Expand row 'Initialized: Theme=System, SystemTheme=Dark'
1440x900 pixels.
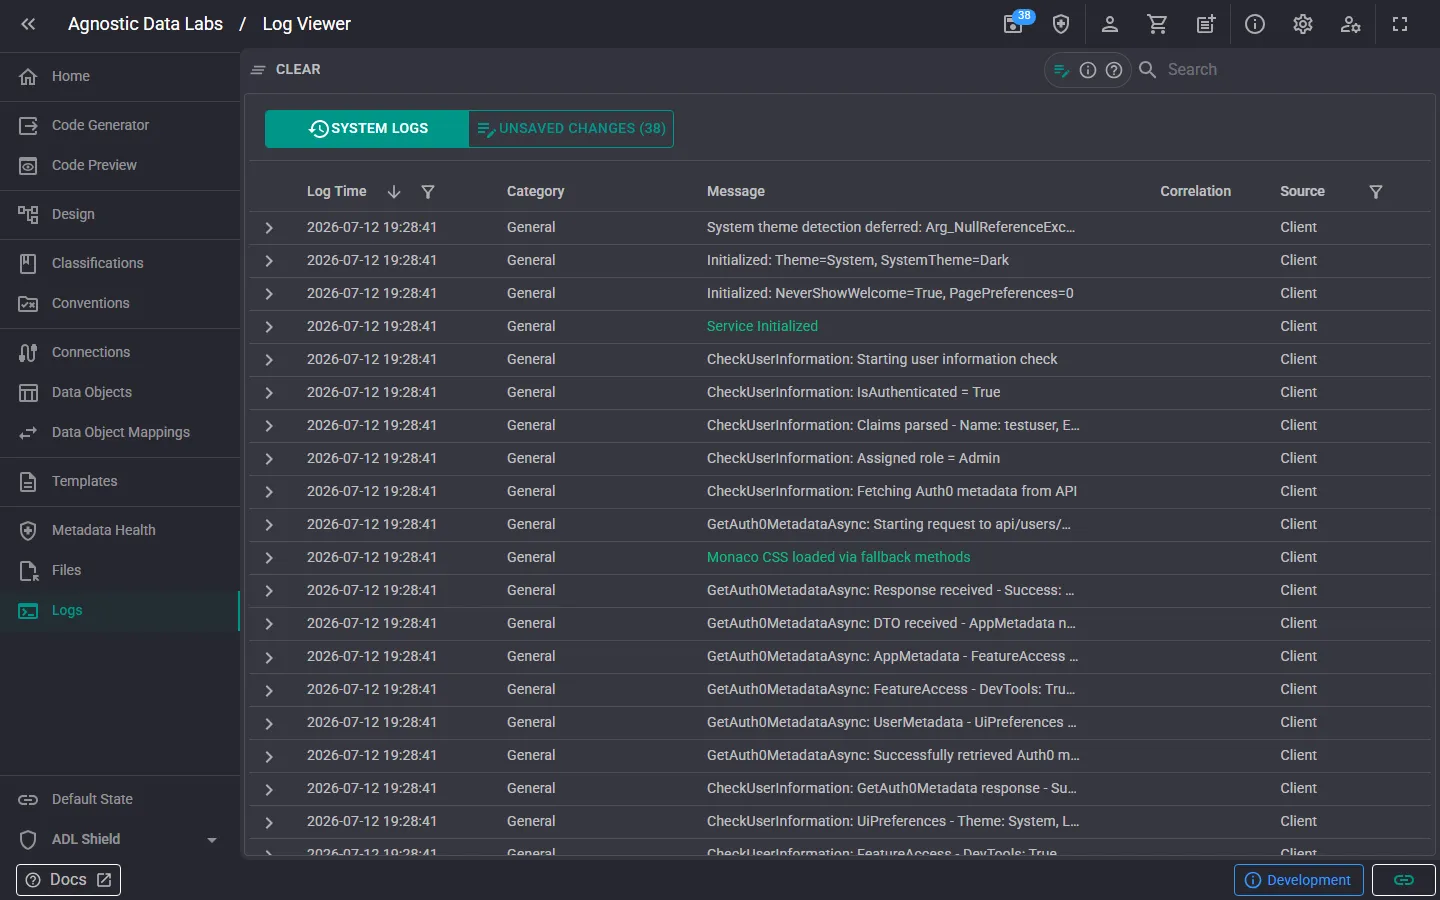pyautogui.click(x=269, y=261)
